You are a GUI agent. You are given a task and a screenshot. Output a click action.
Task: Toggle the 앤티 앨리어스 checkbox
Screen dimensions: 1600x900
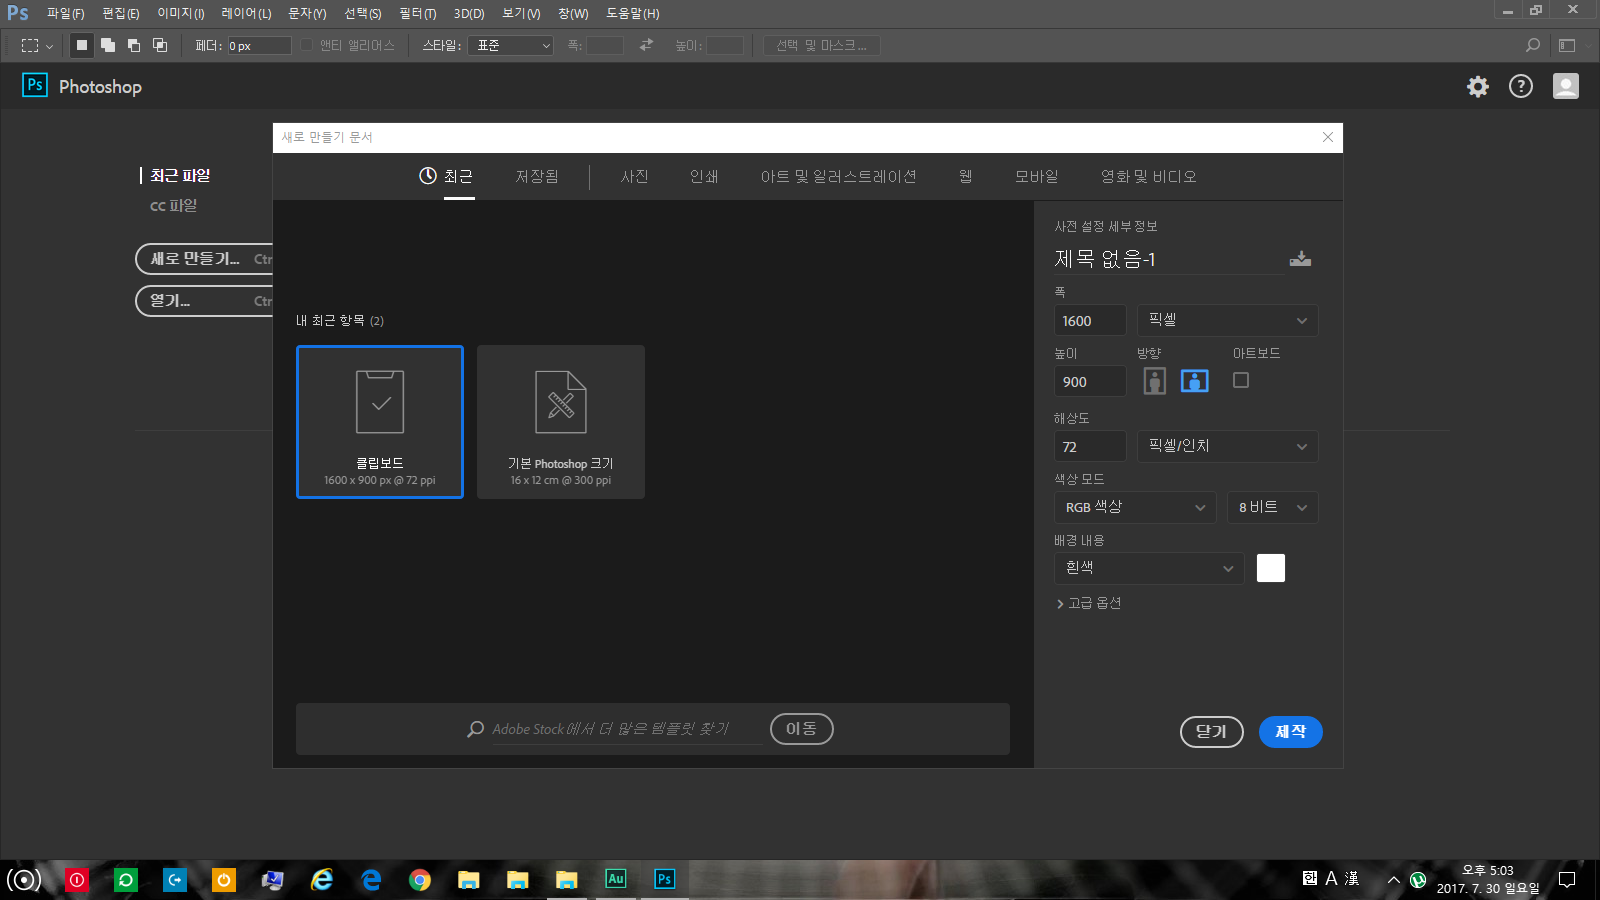coord(307,45)
